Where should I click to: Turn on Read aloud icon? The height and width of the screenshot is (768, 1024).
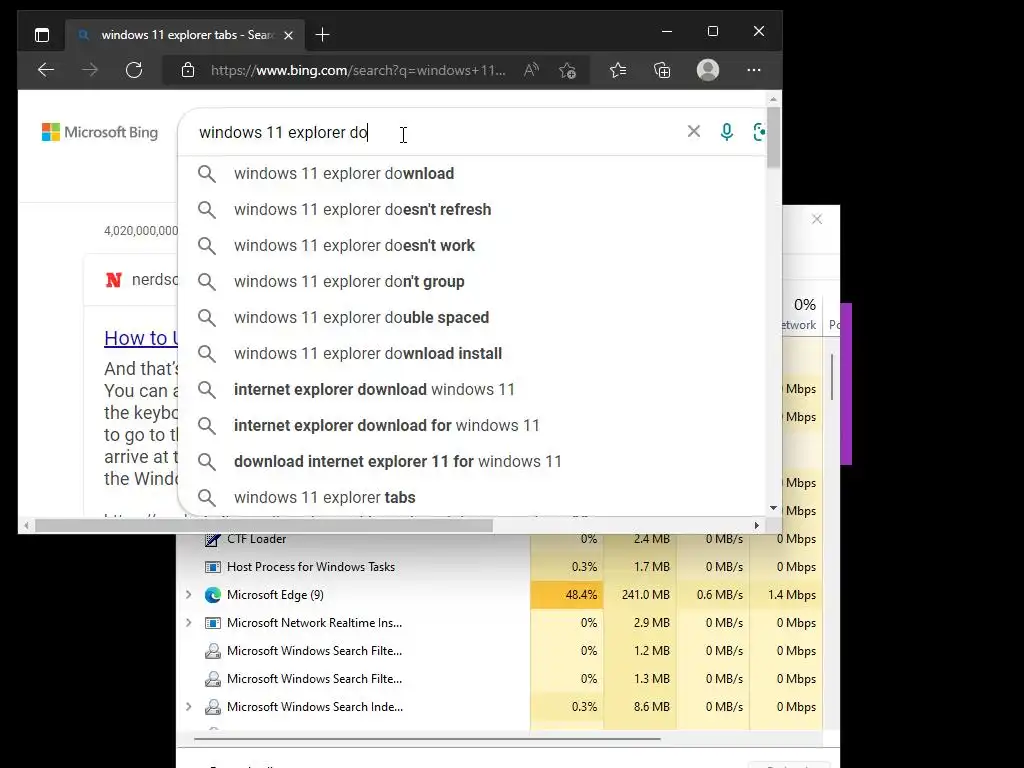click(531, 70)
